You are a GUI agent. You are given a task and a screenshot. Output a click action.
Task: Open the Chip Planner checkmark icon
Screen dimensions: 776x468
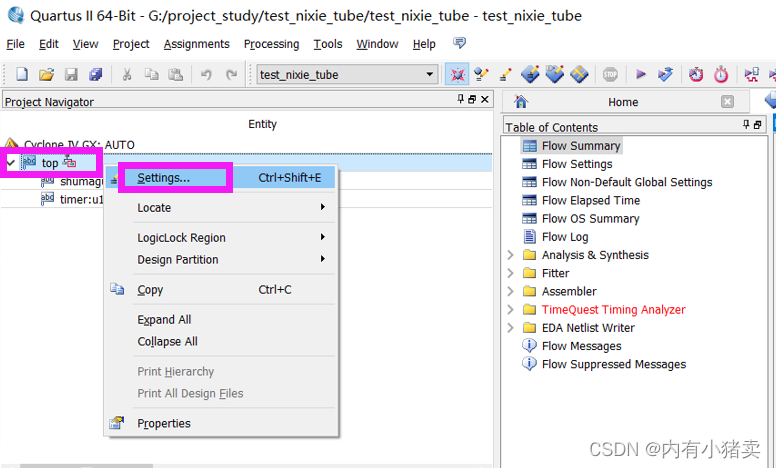[555, 75]
